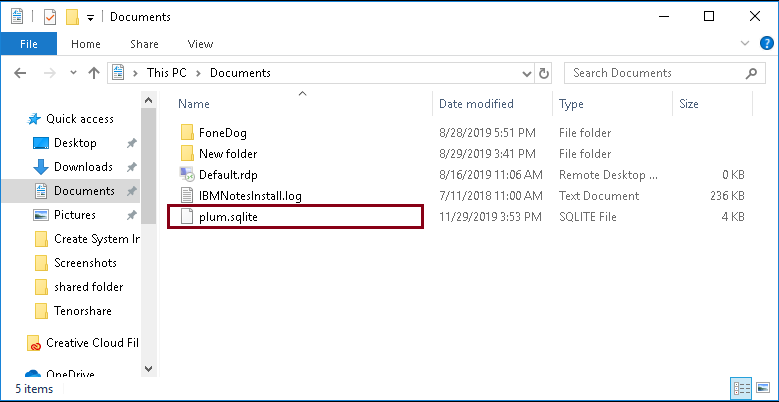Image resolution: width=779 pixels, height=402 pixels.
Task: Go up one level with Up arrow
Action: click(93, 73)
